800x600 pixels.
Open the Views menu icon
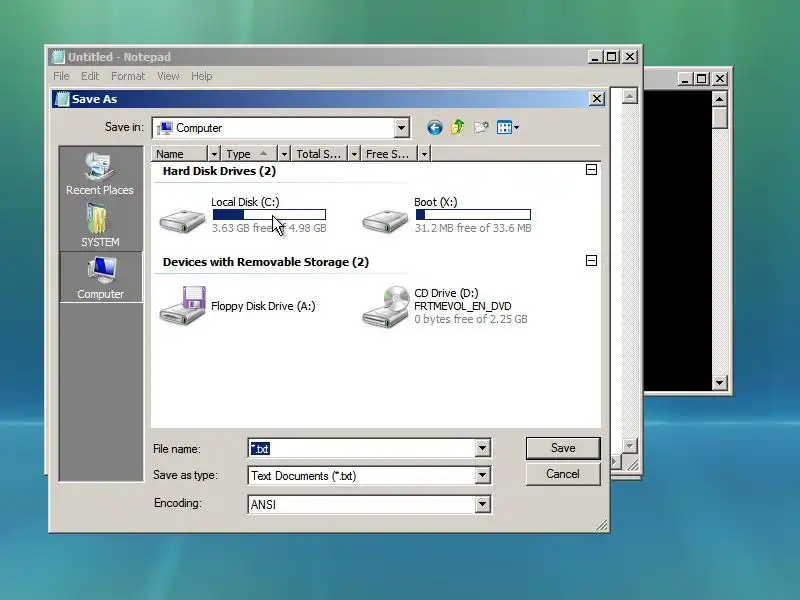click(508, 128)
